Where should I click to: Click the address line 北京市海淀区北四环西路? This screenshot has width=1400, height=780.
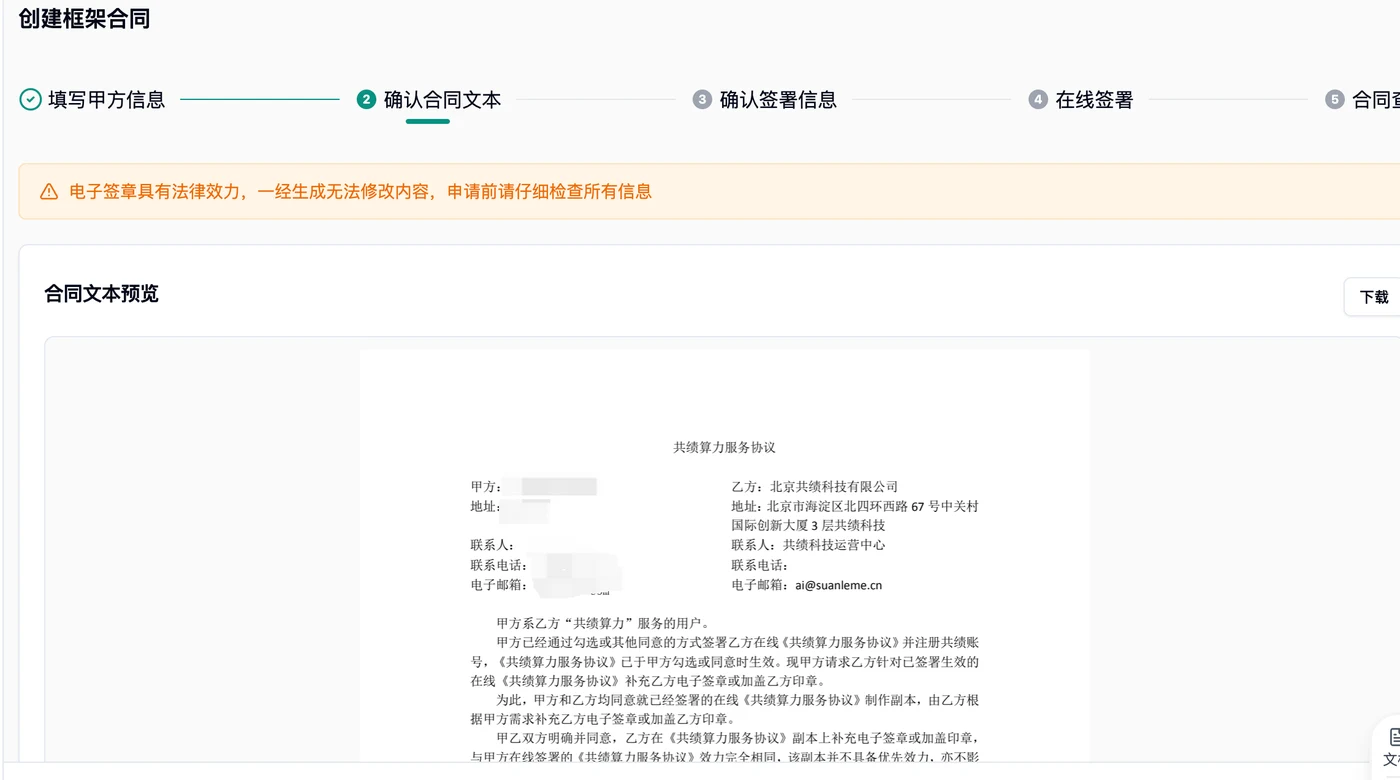855,506
